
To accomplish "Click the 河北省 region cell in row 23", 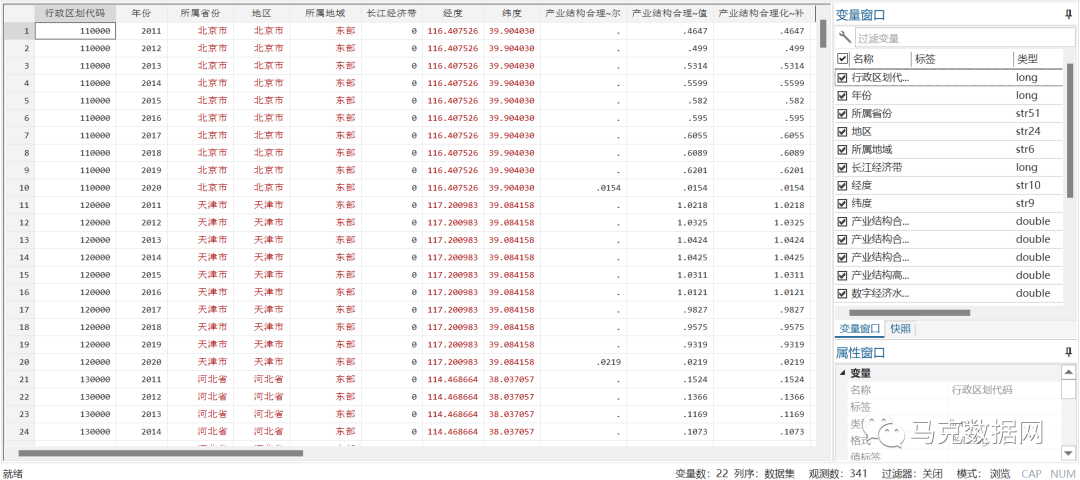I will (261, 414).
